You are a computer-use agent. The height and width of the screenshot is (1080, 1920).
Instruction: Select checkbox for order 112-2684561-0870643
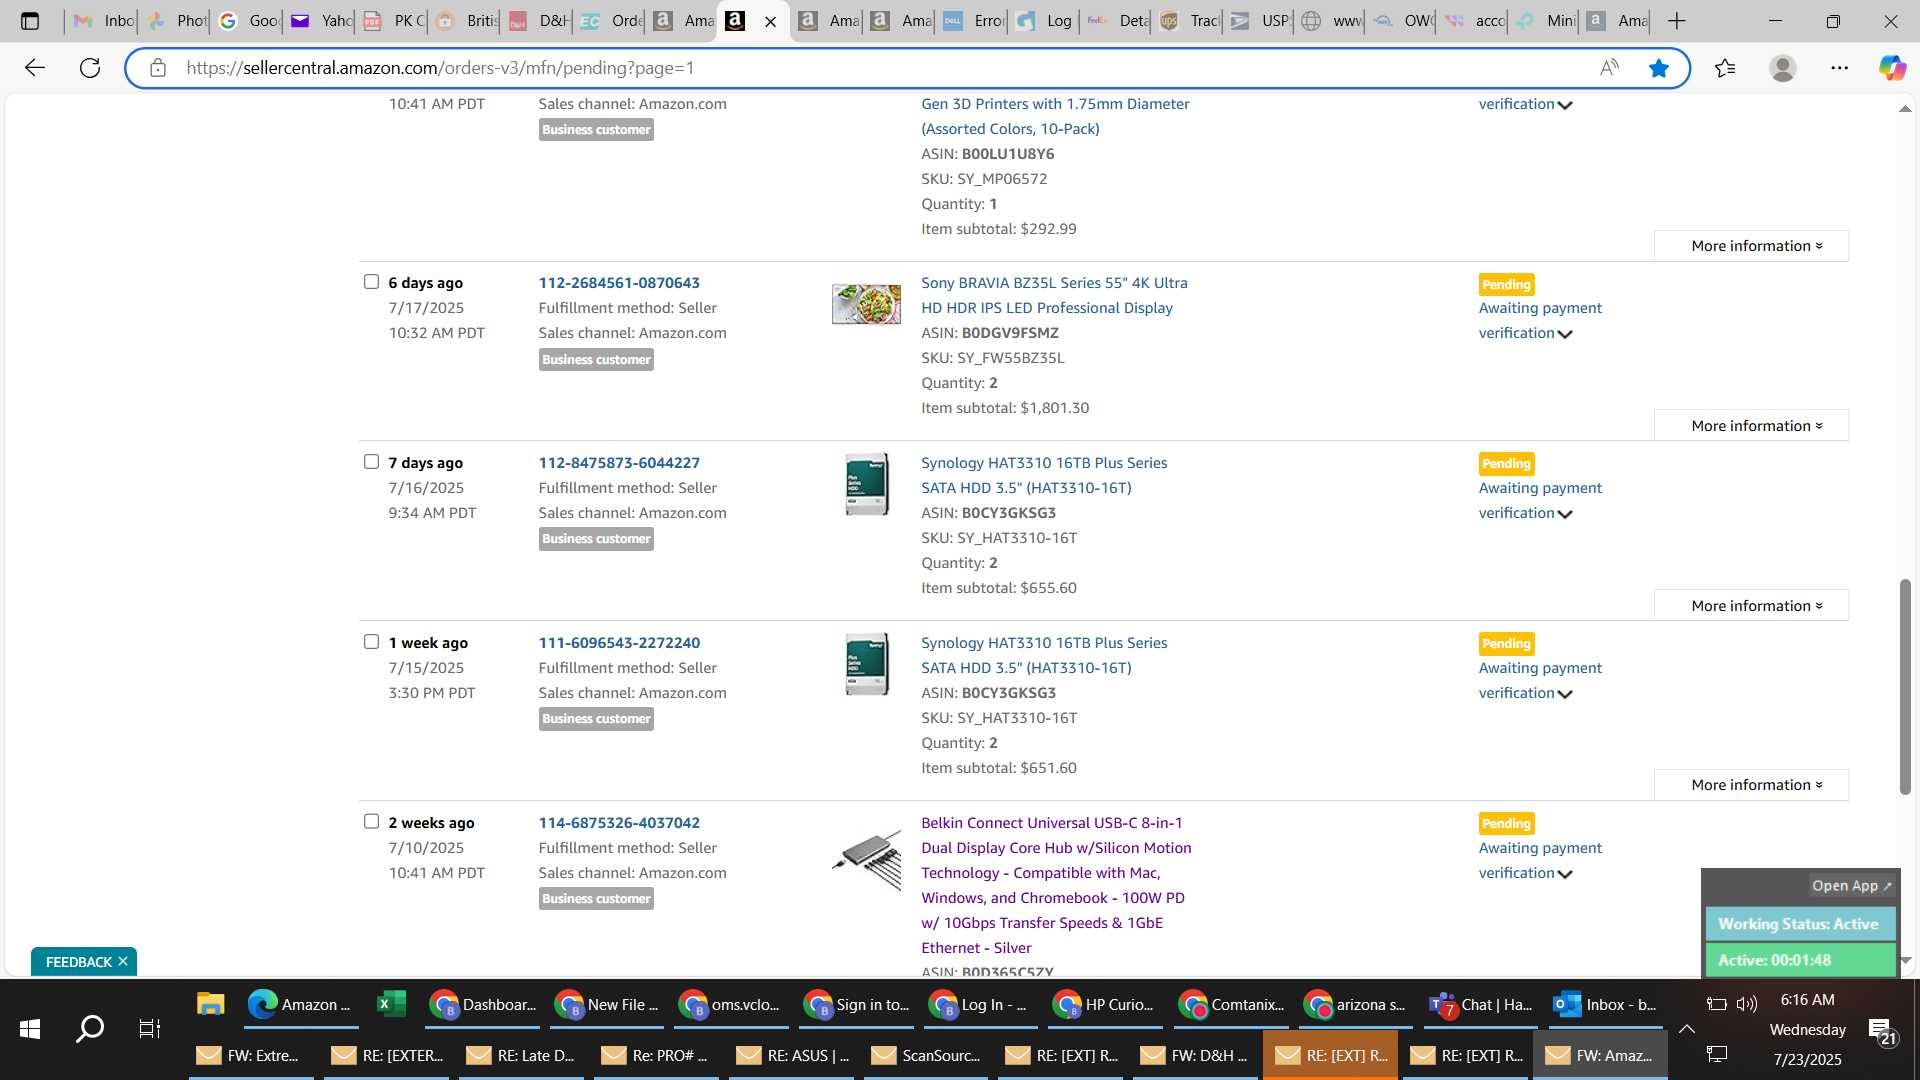(x=371, y=282)
